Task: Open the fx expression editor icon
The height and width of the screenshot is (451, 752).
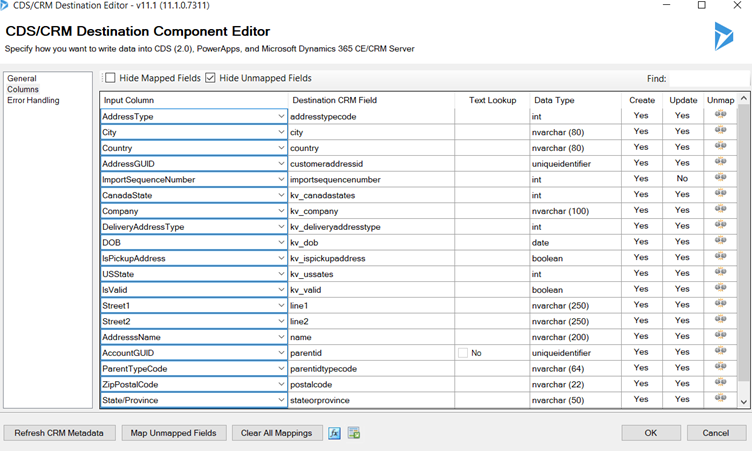Action: (x=334, y=433)
